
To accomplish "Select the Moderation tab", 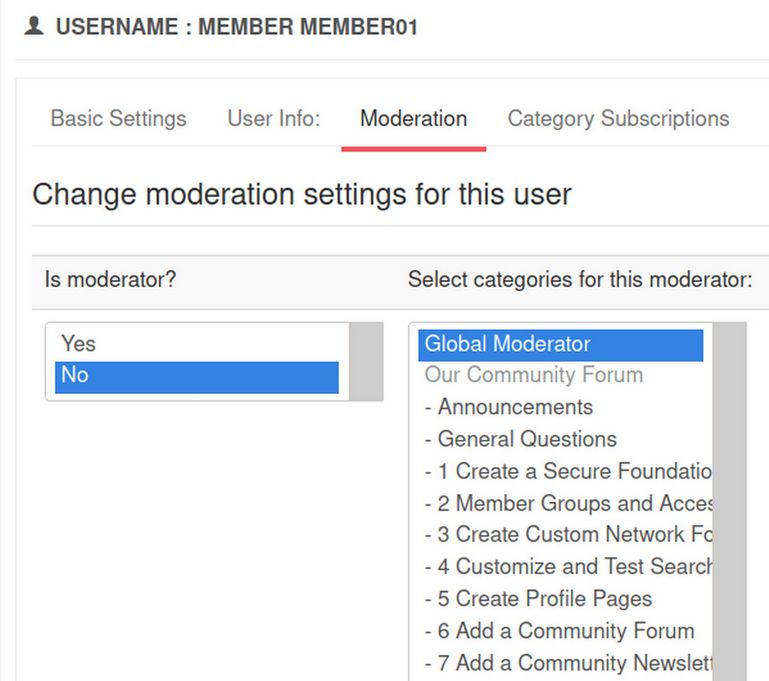I will tap(413, 118).
